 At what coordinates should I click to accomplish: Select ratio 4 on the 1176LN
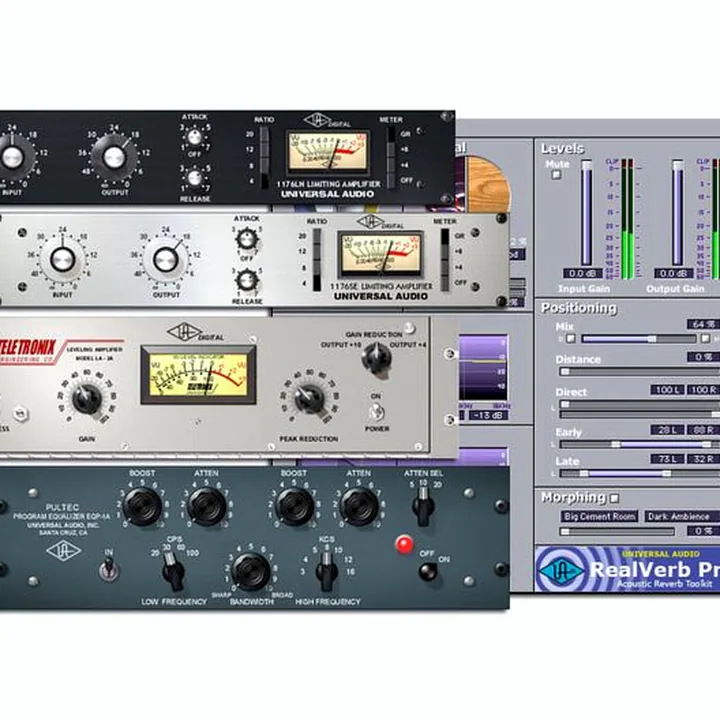tap(264, 181)
